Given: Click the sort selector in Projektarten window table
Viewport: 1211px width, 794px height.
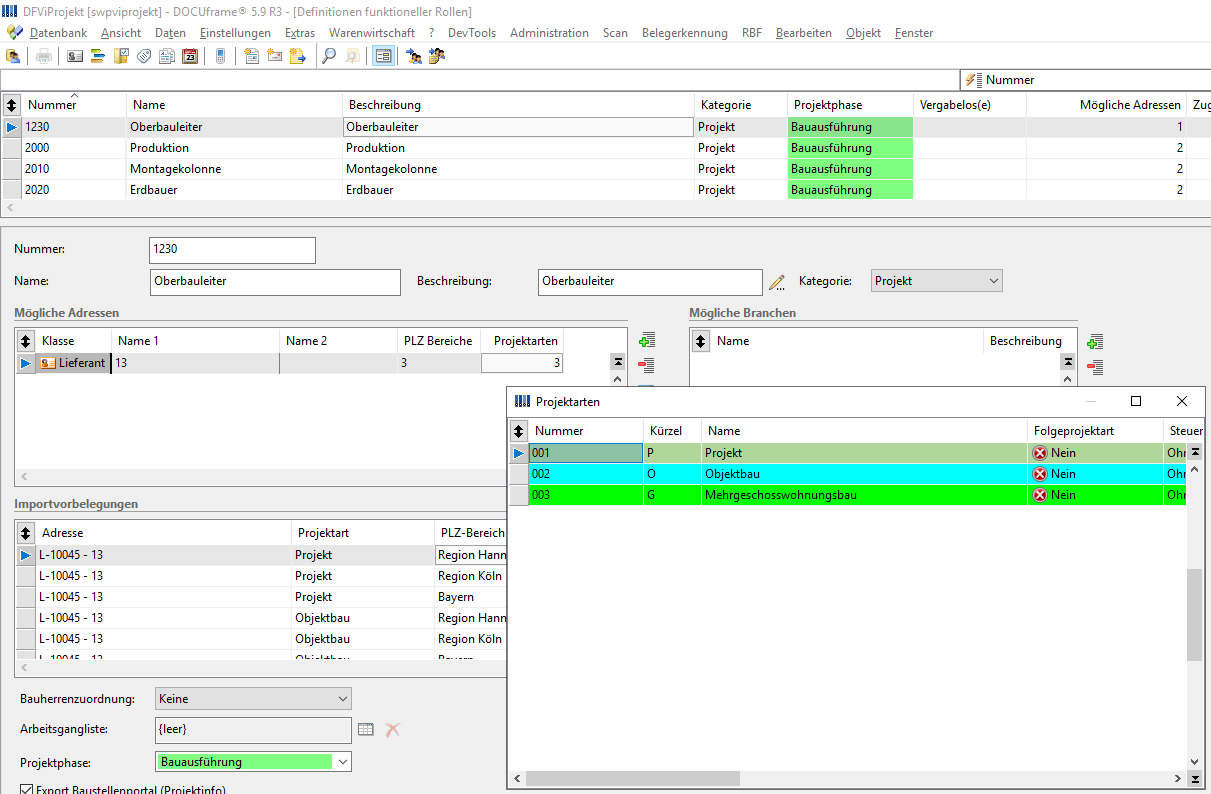Looking at the screenshot, I should click(x=519, y=431).
